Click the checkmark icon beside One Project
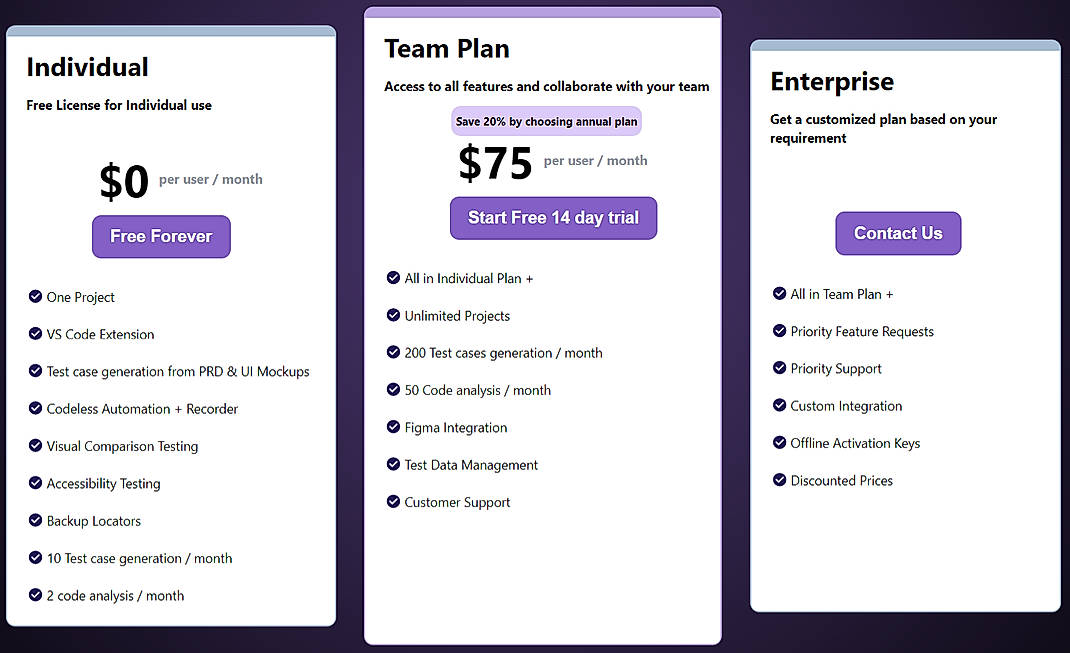The width and height of the screenshot is (1070, 653). (36, 297)
